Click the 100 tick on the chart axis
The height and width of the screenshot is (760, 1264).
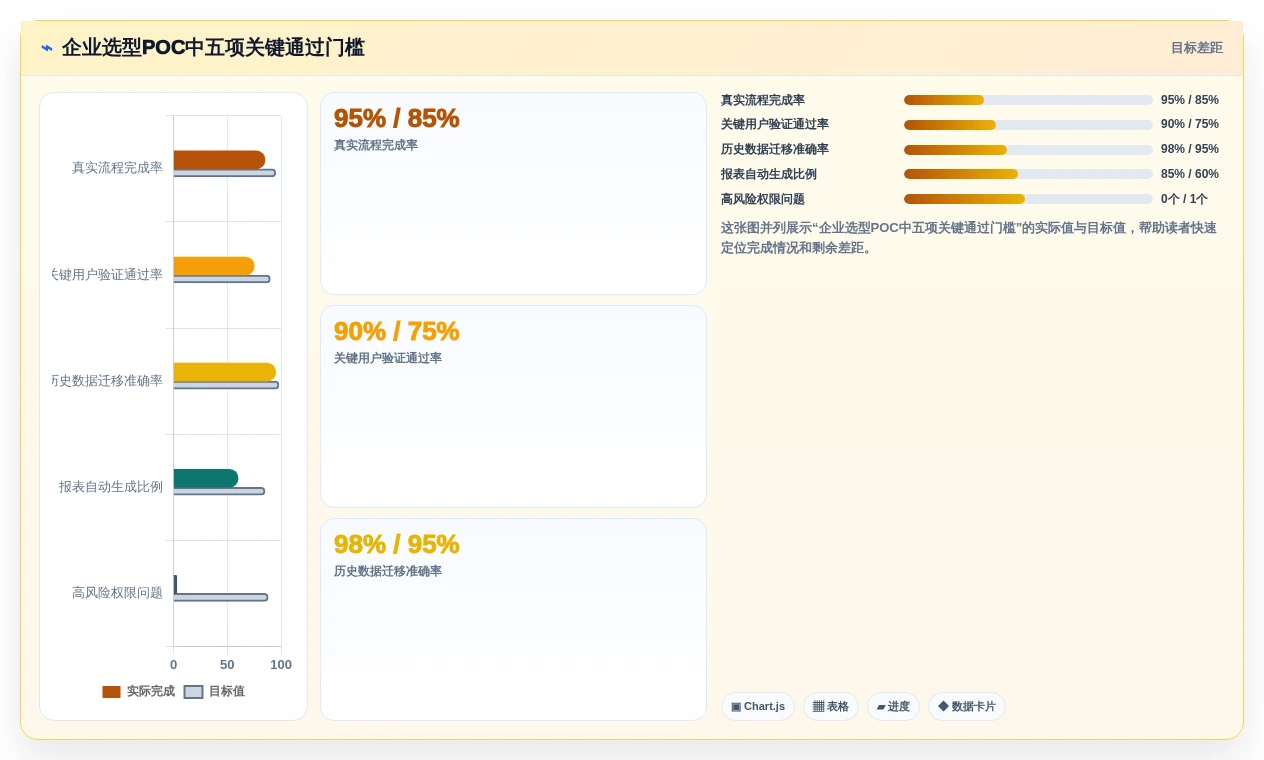coord(281,665)
